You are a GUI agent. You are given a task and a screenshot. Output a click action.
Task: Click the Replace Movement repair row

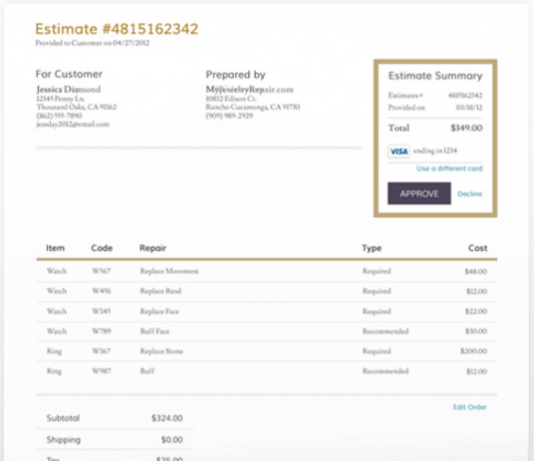tap(267, 271)
